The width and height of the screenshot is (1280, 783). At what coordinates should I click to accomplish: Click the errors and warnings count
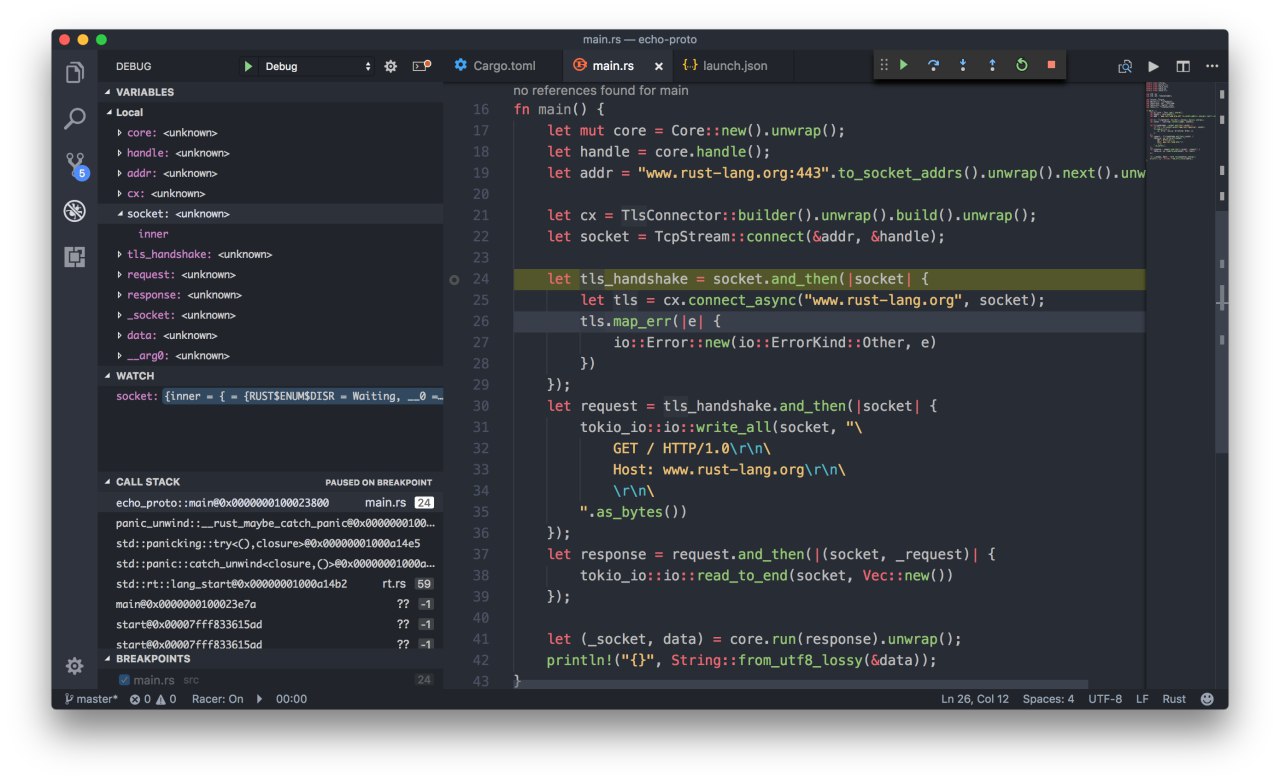[x=153, y=699]
